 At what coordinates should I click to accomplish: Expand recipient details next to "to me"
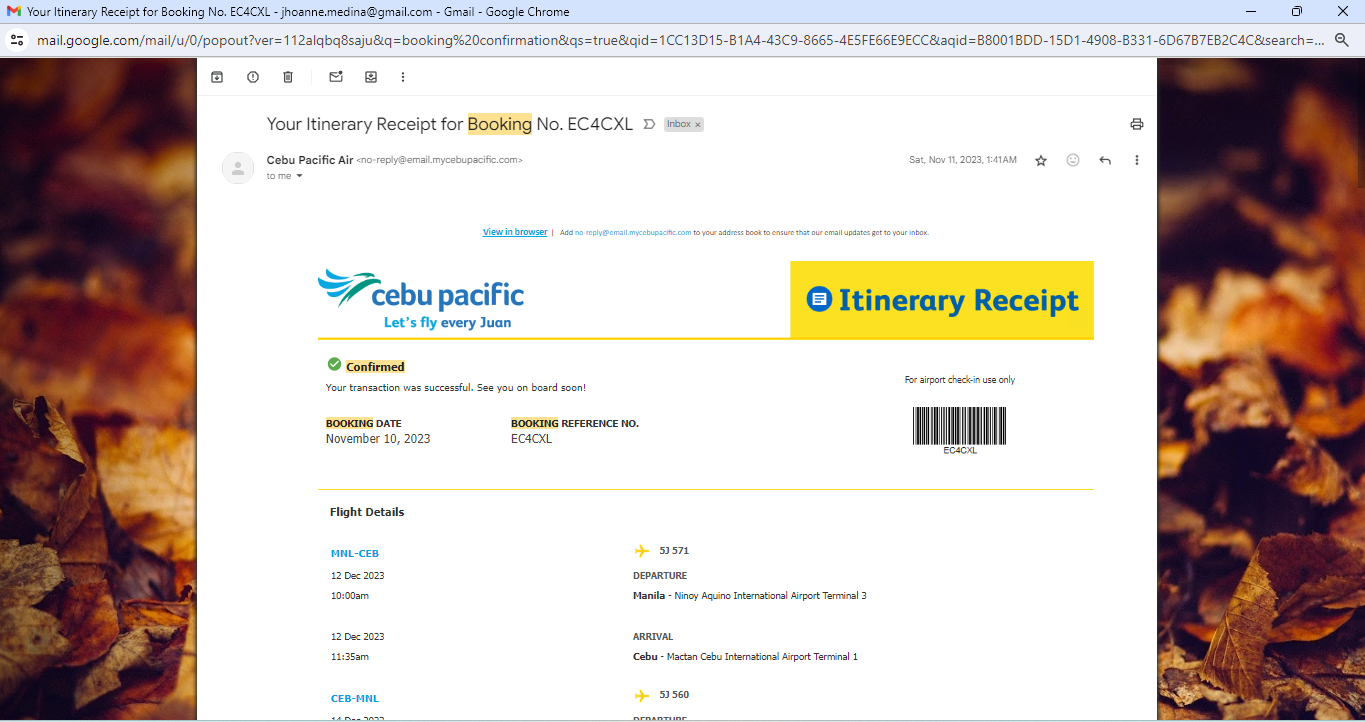tap(299, 176)
